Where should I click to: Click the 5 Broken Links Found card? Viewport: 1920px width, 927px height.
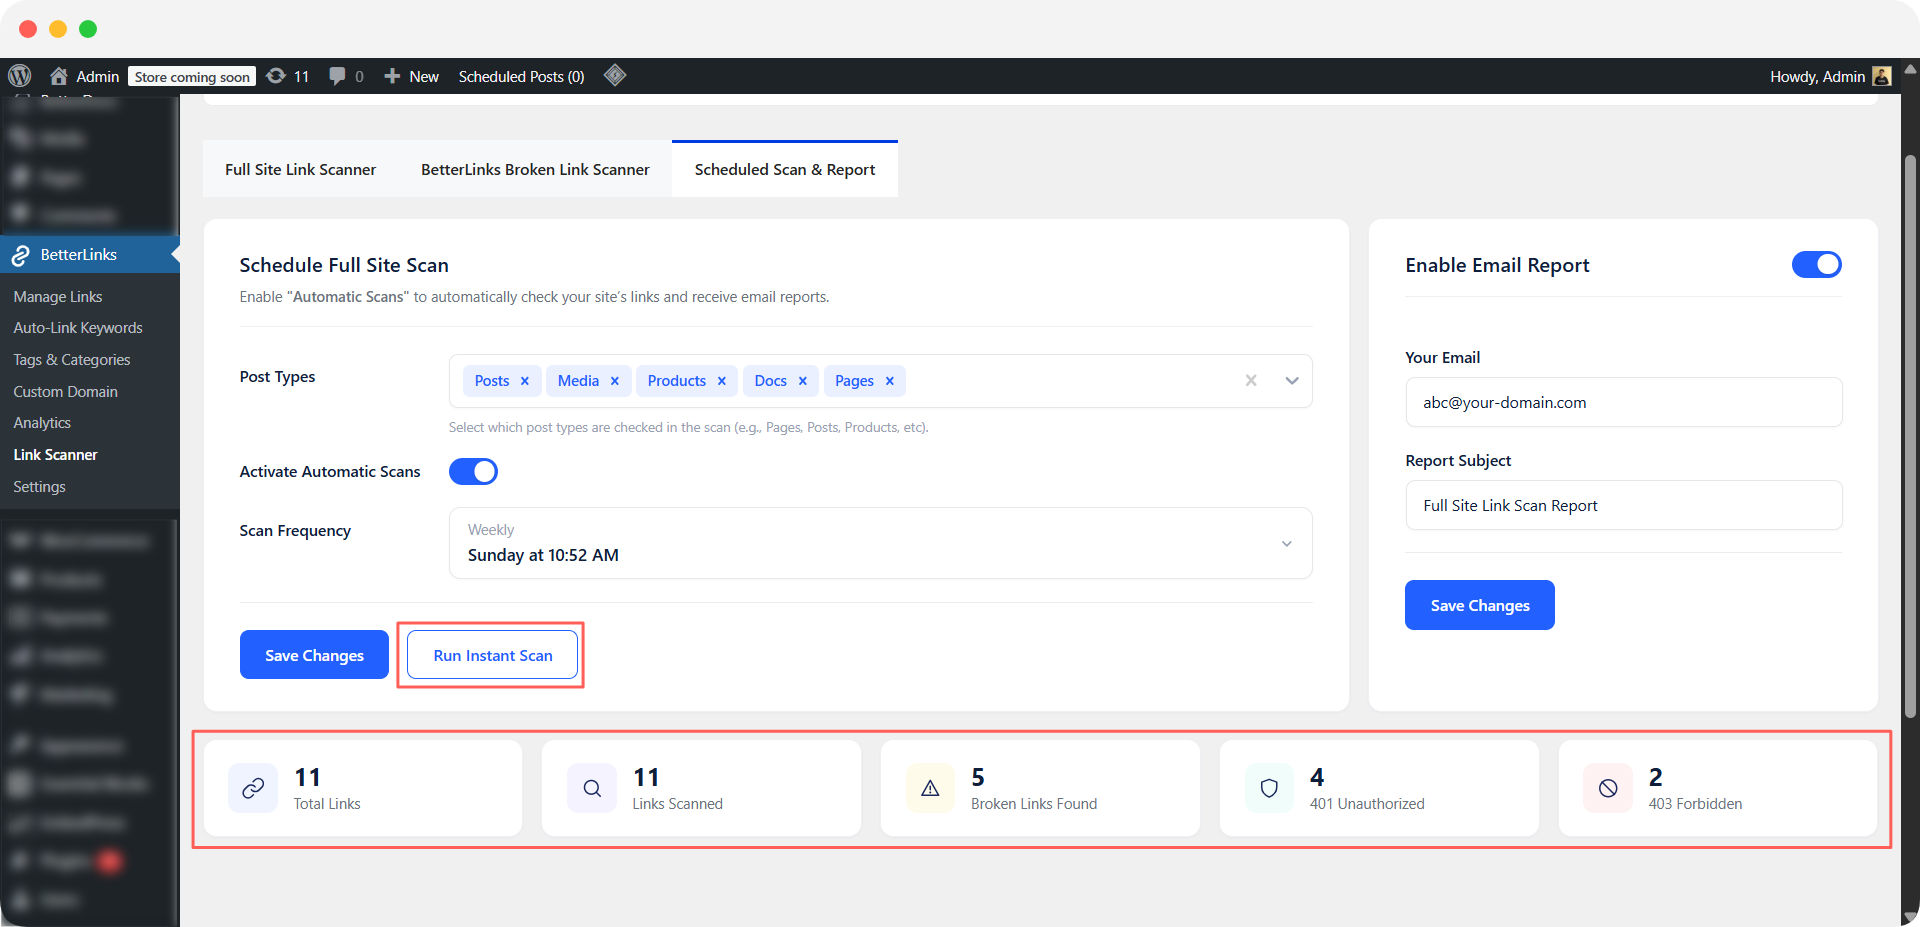pos(1040,788)
